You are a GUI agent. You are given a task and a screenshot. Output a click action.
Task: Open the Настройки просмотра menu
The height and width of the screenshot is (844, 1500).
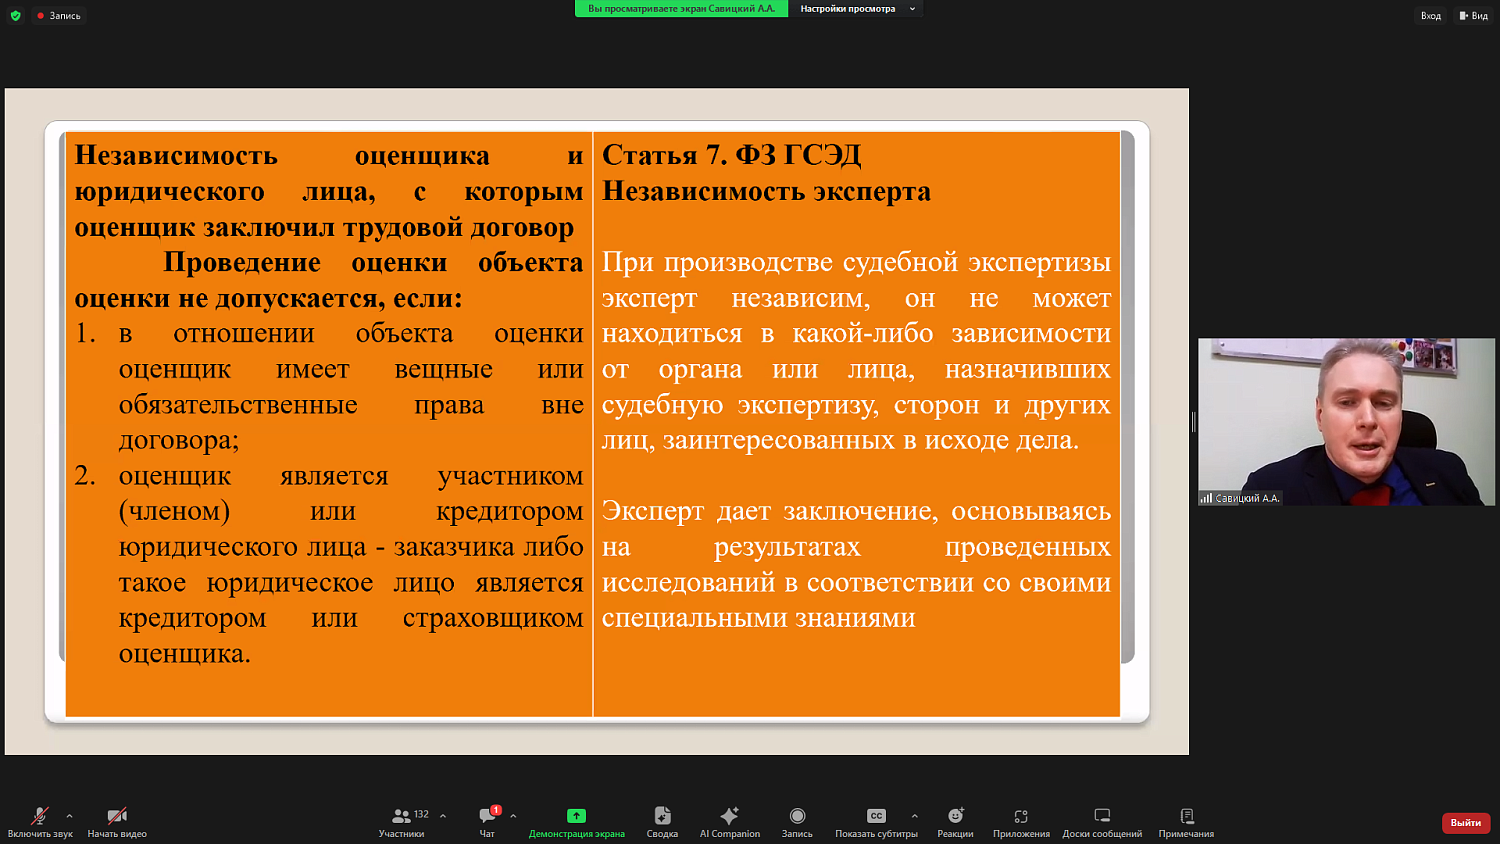[x=855, y=9]
